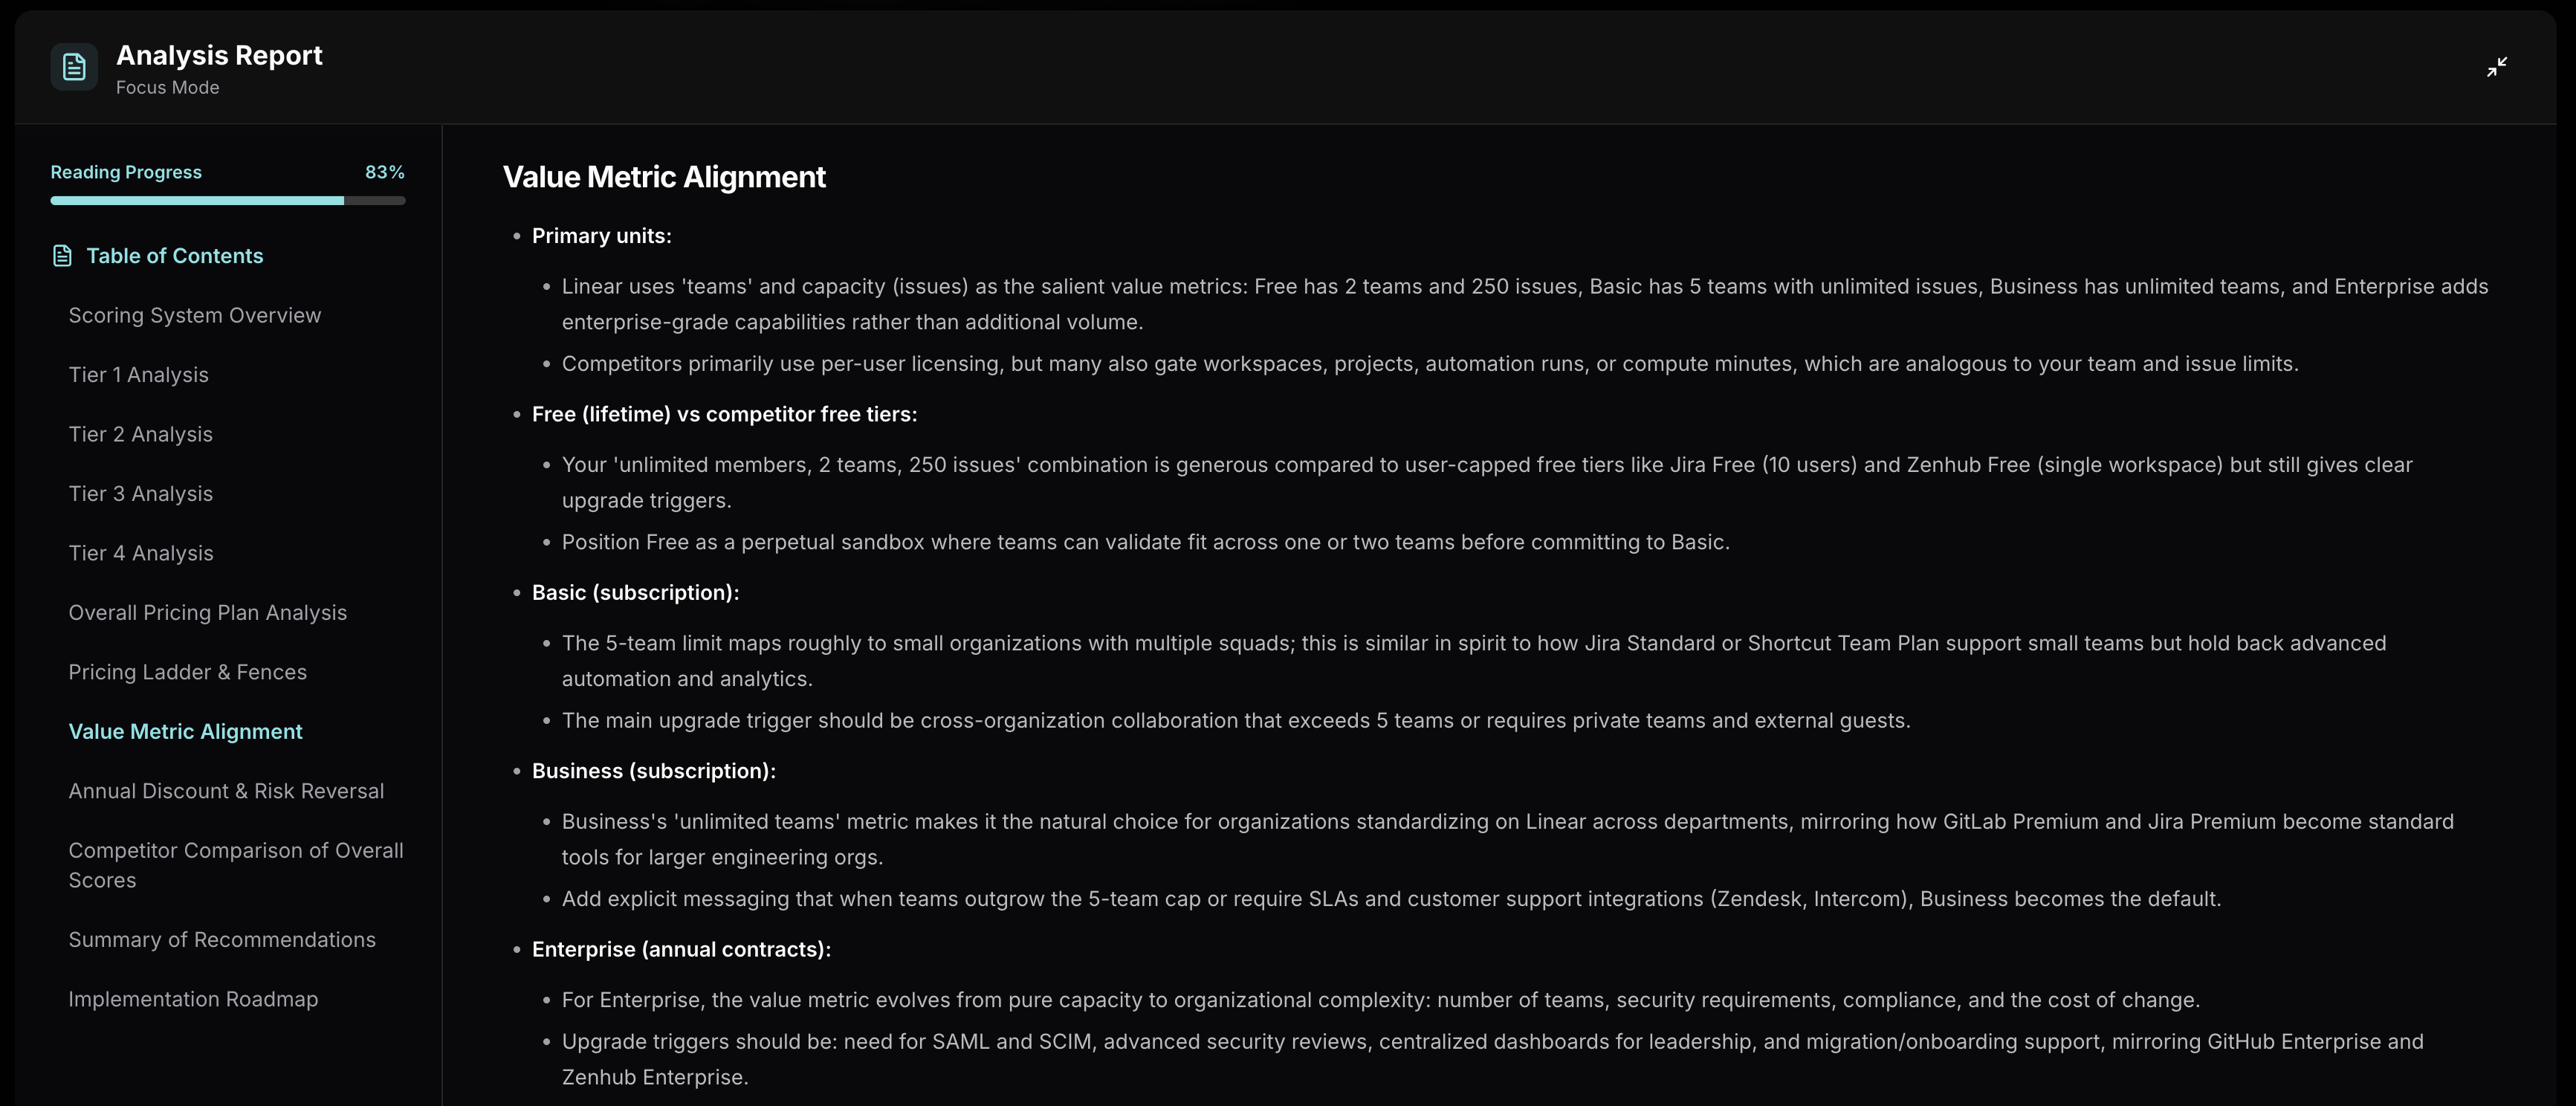Click the Value Metric Alignment main heading

(664, 177)
